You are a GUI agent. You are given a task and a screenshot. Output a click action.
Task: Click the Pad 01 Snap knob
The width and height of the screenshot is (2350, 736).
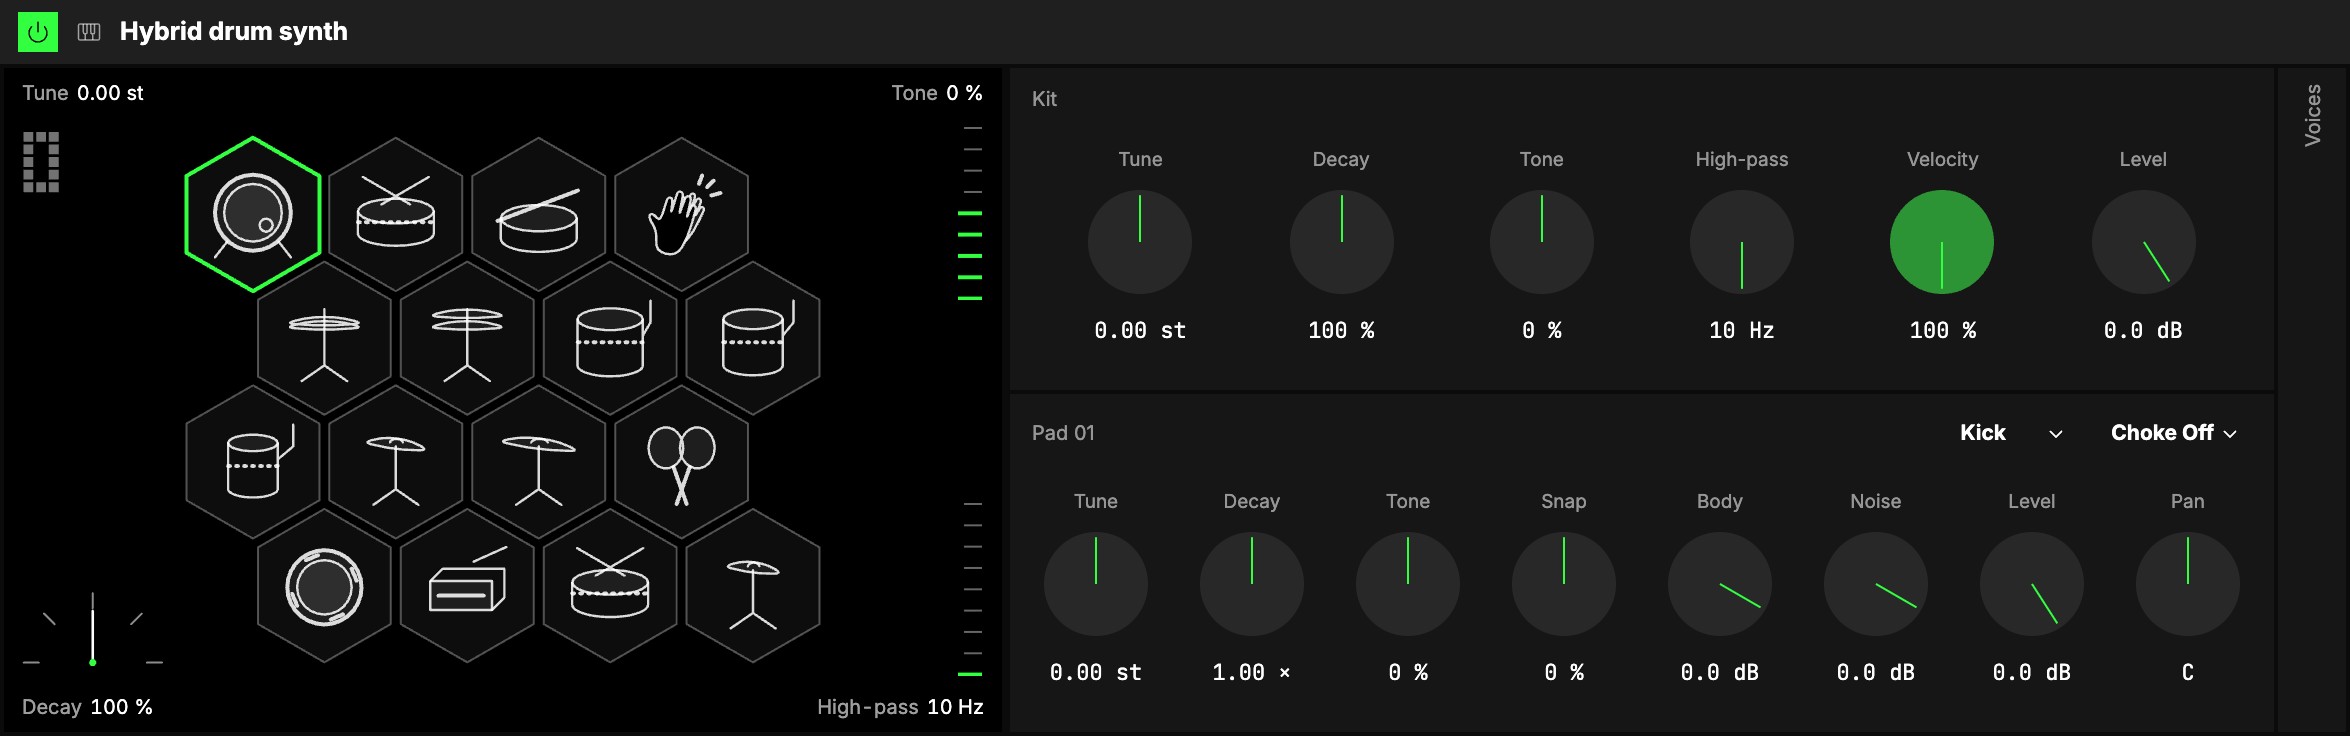[1564, 584]
